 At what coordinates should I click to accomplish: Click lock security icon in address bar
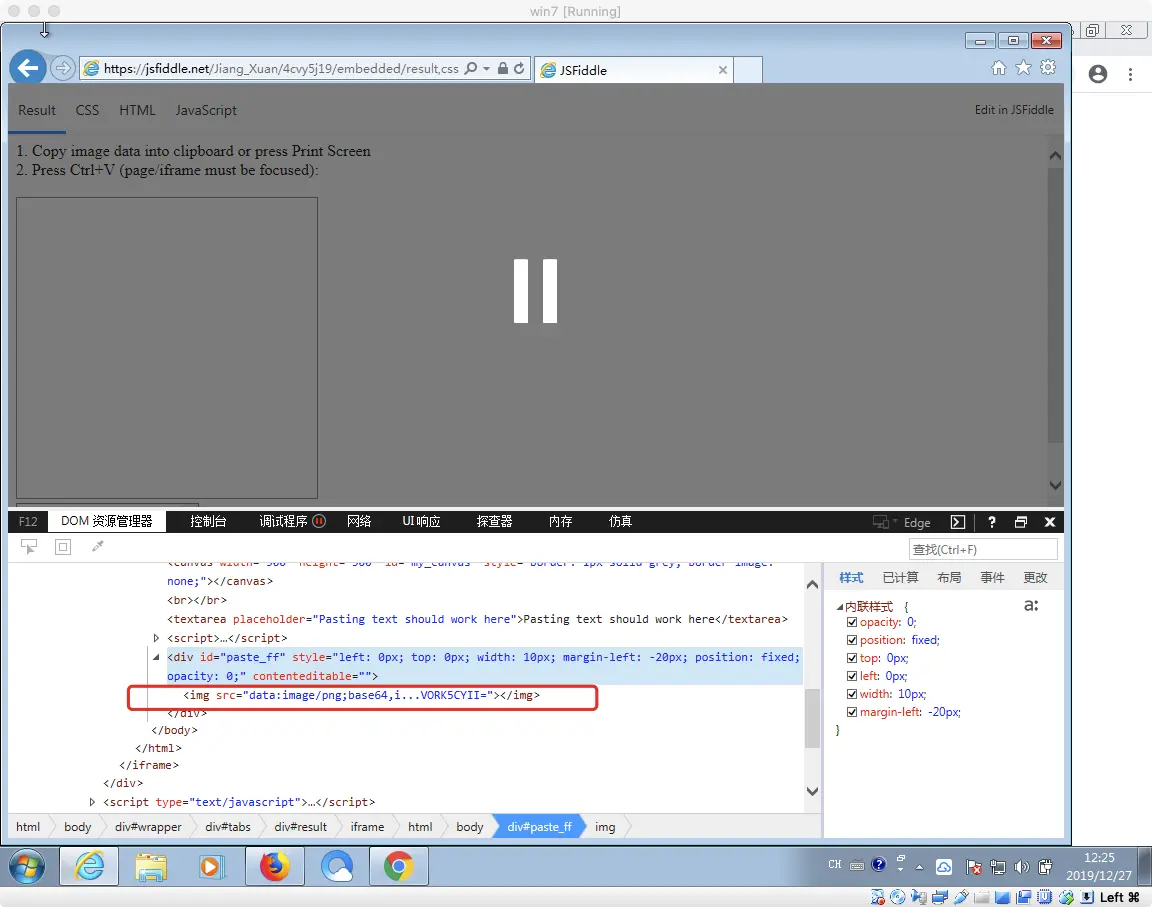click(503, 68)
